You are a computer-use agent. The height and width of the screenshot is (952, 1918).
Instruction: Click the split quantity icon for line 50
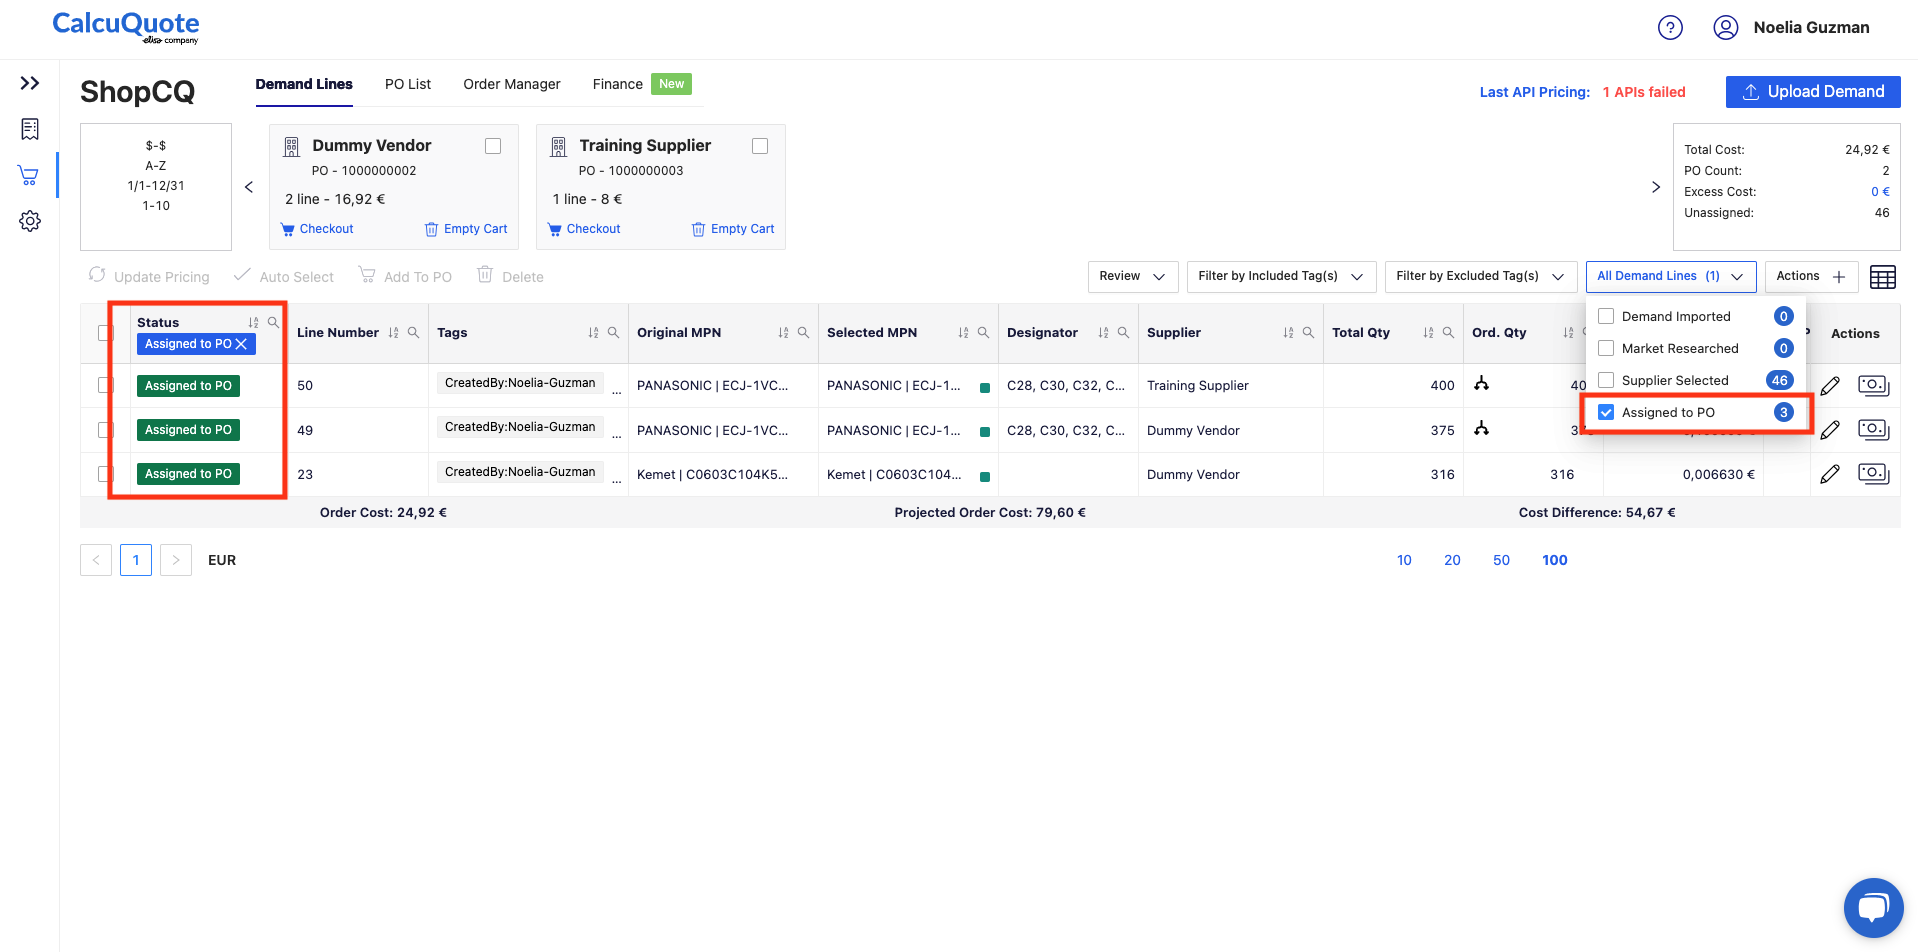(1481, 384)
